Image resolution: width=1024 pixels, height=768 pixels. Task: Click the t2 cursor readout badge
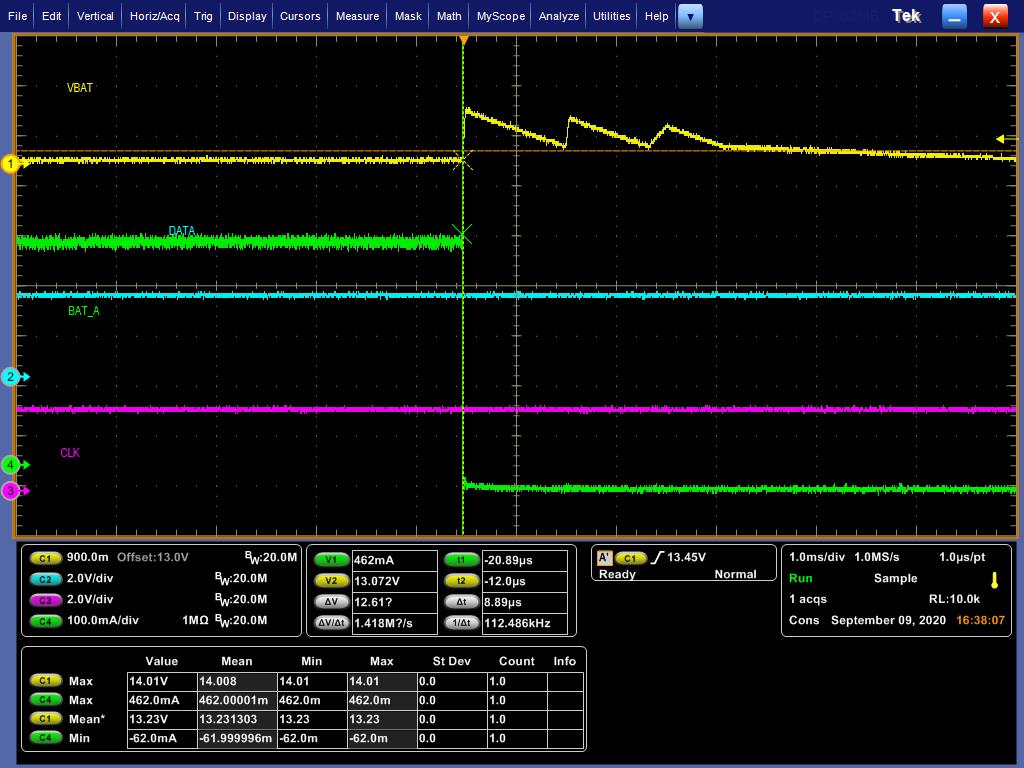461,581
